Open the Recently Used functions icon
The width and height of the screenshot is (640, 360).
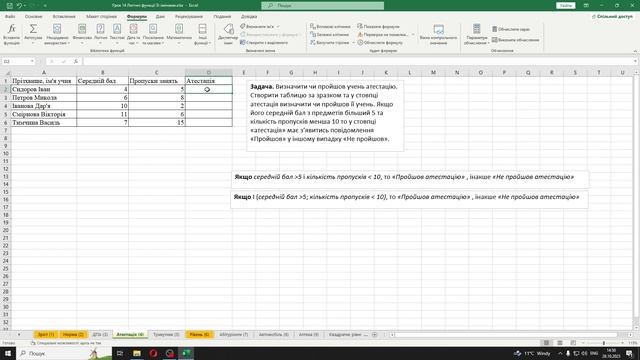57,29
